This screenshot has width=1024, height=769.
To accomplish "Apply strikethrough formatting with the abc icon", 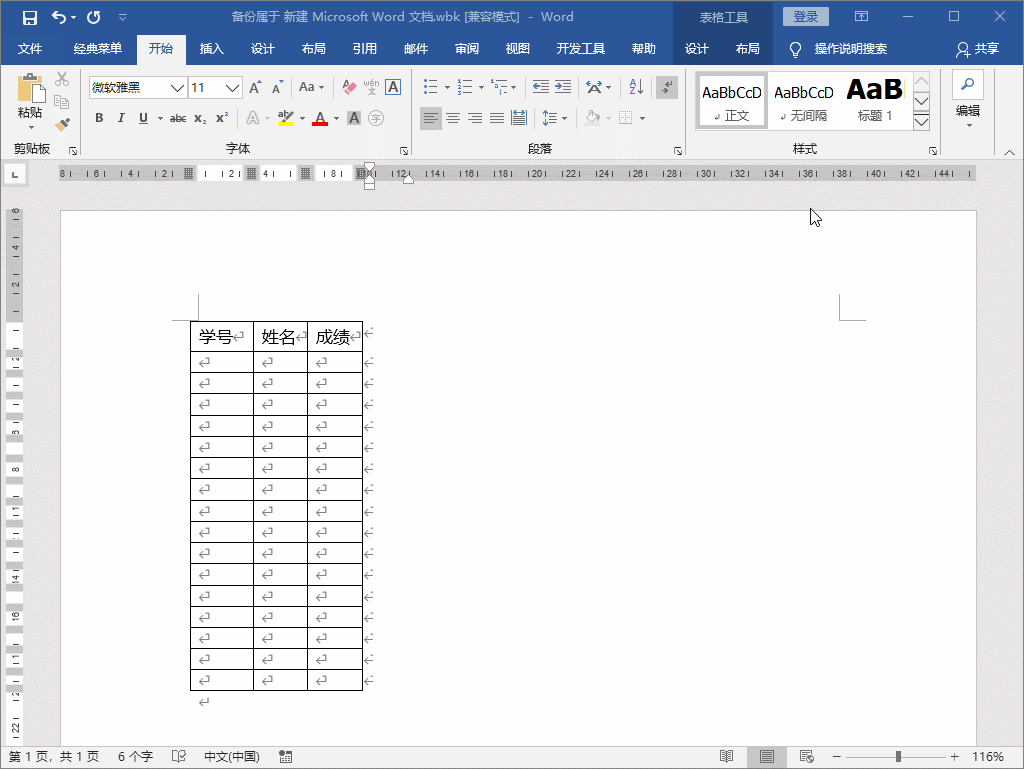I will [178, 118].
